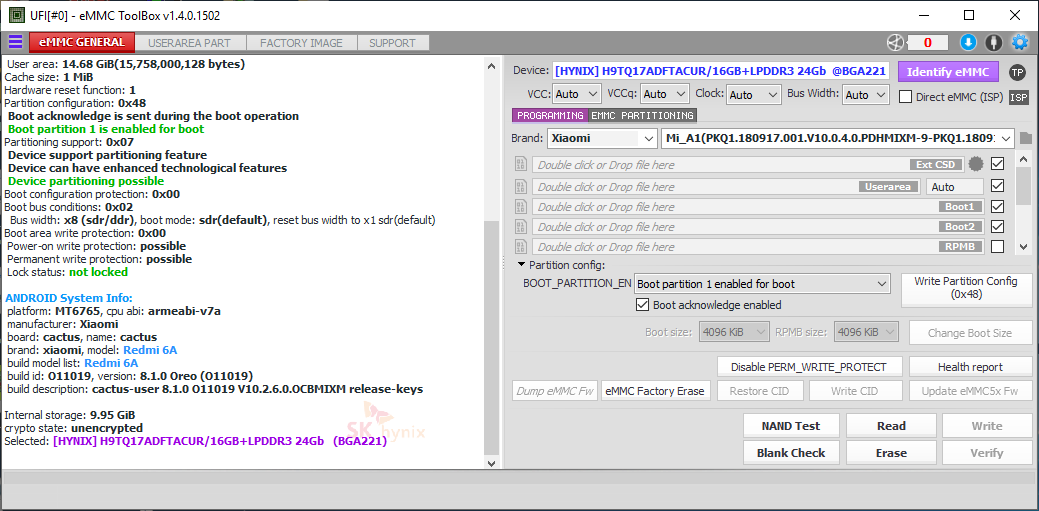Switch to the eMMC GENERAL tab
The width and height of the screenshot is (1039, 511).
point(82,42)
